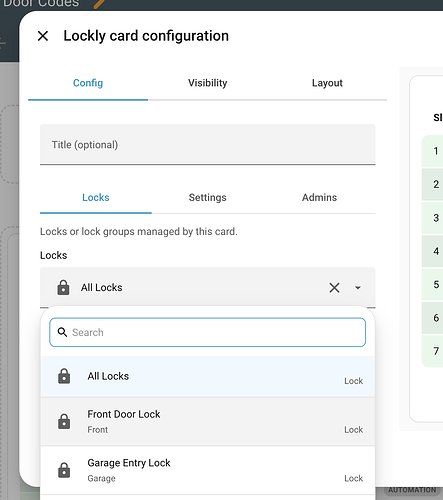Select slot 6 row in preview
The height and width of the screenshot is (500, 443).
click(433, 318)
